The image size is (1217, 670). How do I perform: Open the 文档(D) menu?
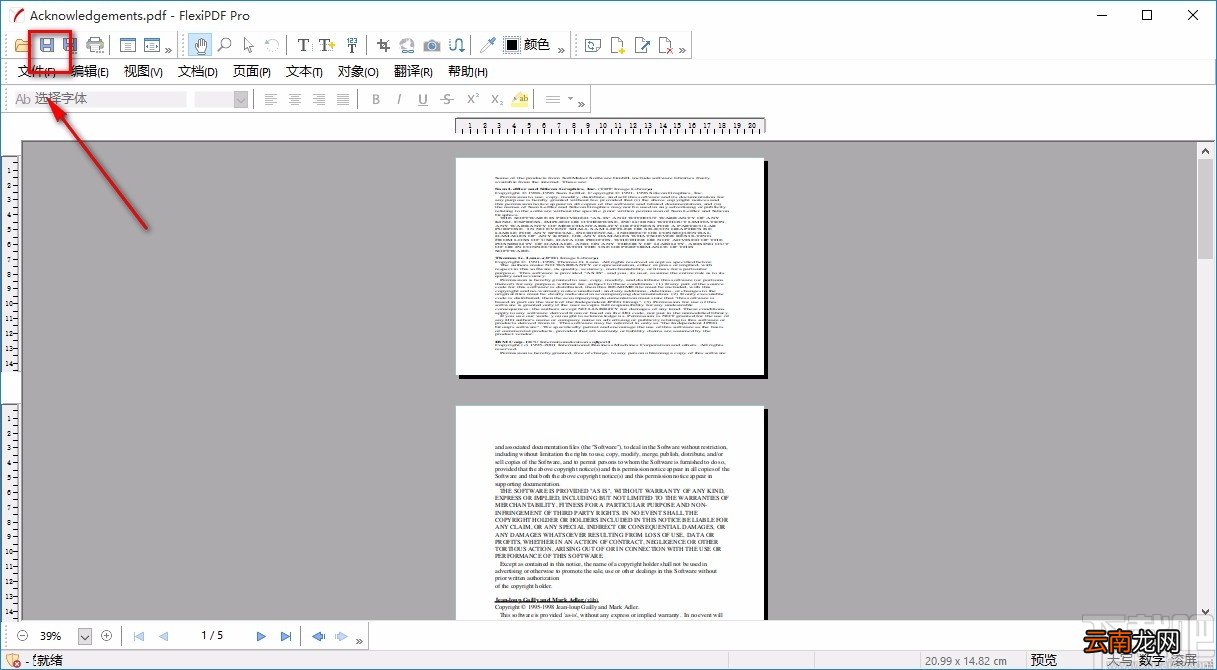pos(197,72)
